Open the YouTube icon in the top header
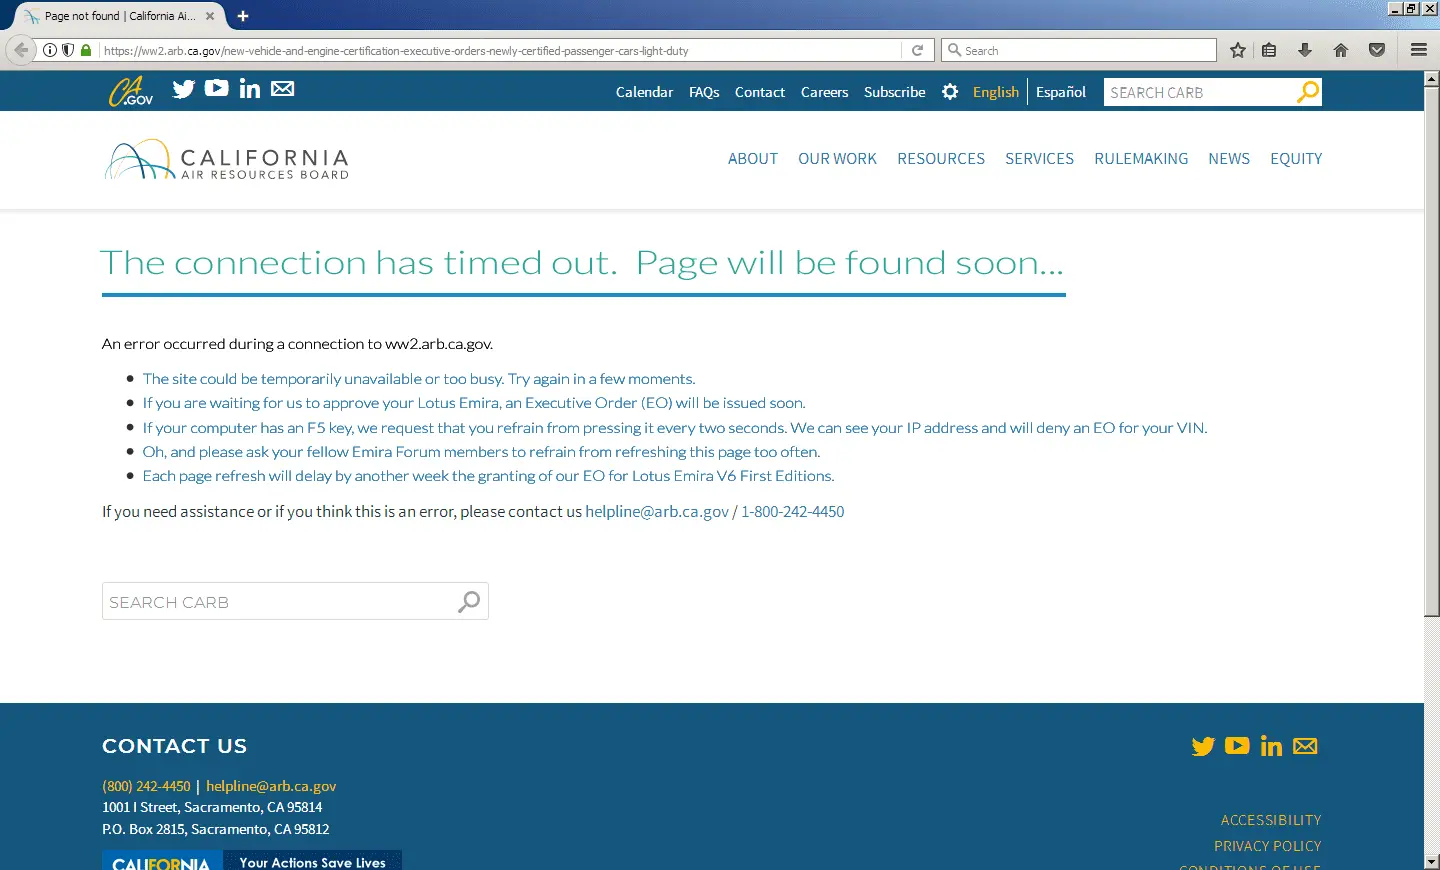The image size is (1440, 870). [216, 88]
